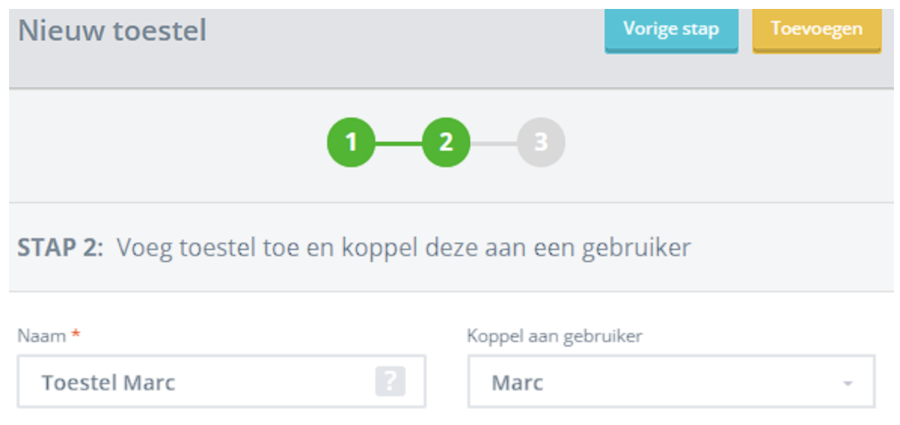Select the Nieuw toestel page title
The image size is (900, 425).
point(112,31)
